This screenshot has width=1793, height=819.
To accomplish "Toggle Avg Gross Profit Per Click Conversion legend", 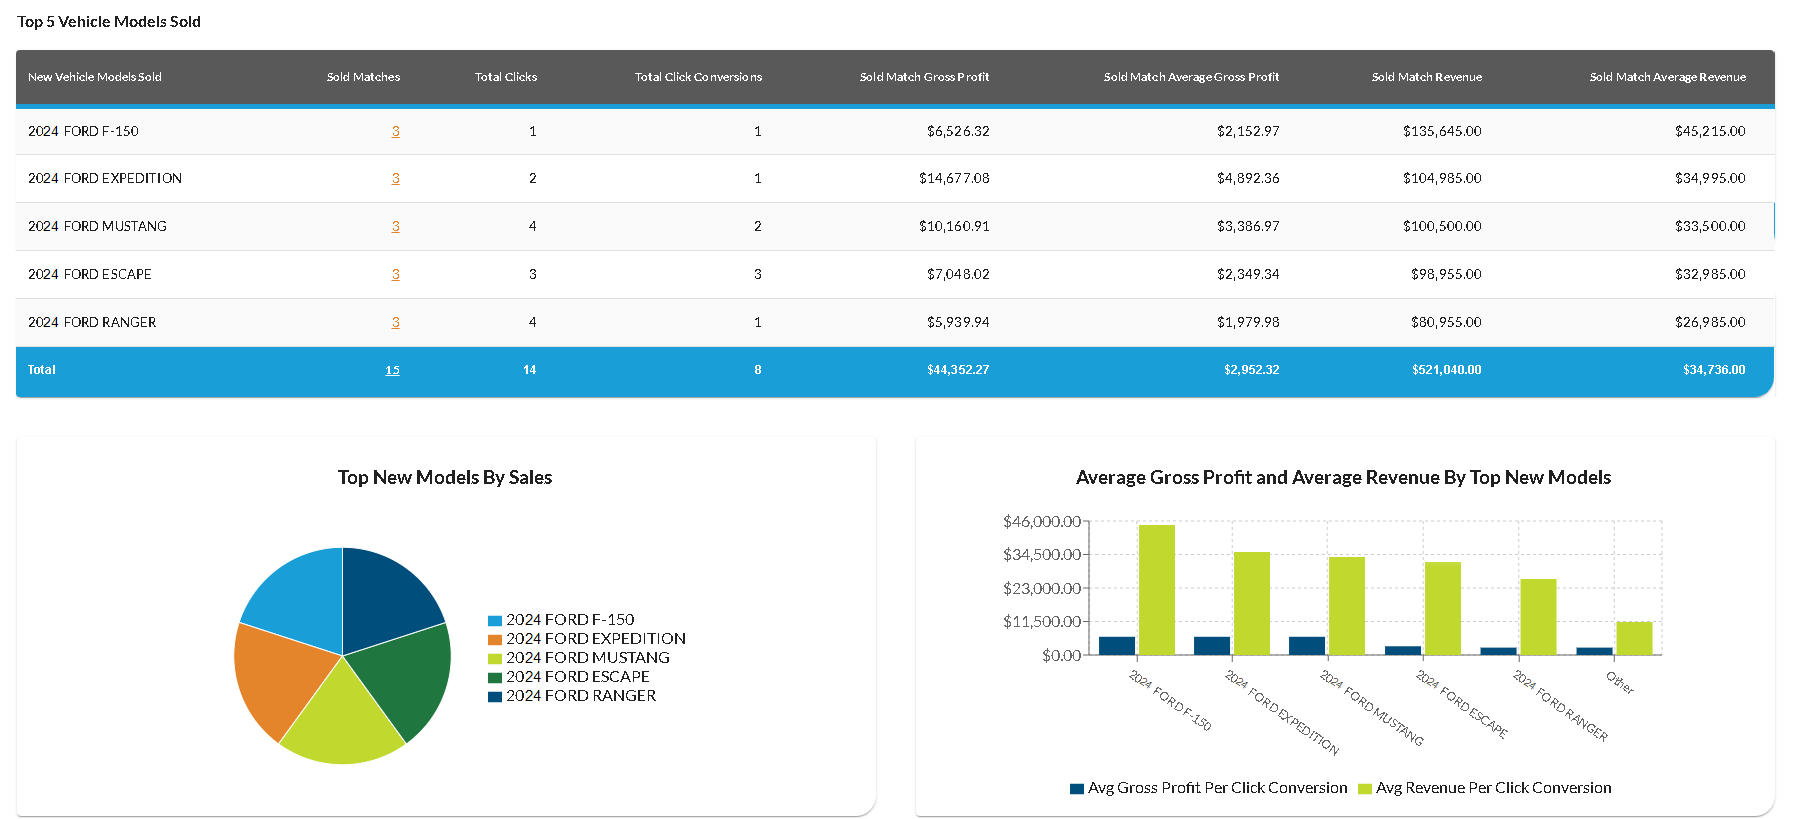I will pos(1208,788).
